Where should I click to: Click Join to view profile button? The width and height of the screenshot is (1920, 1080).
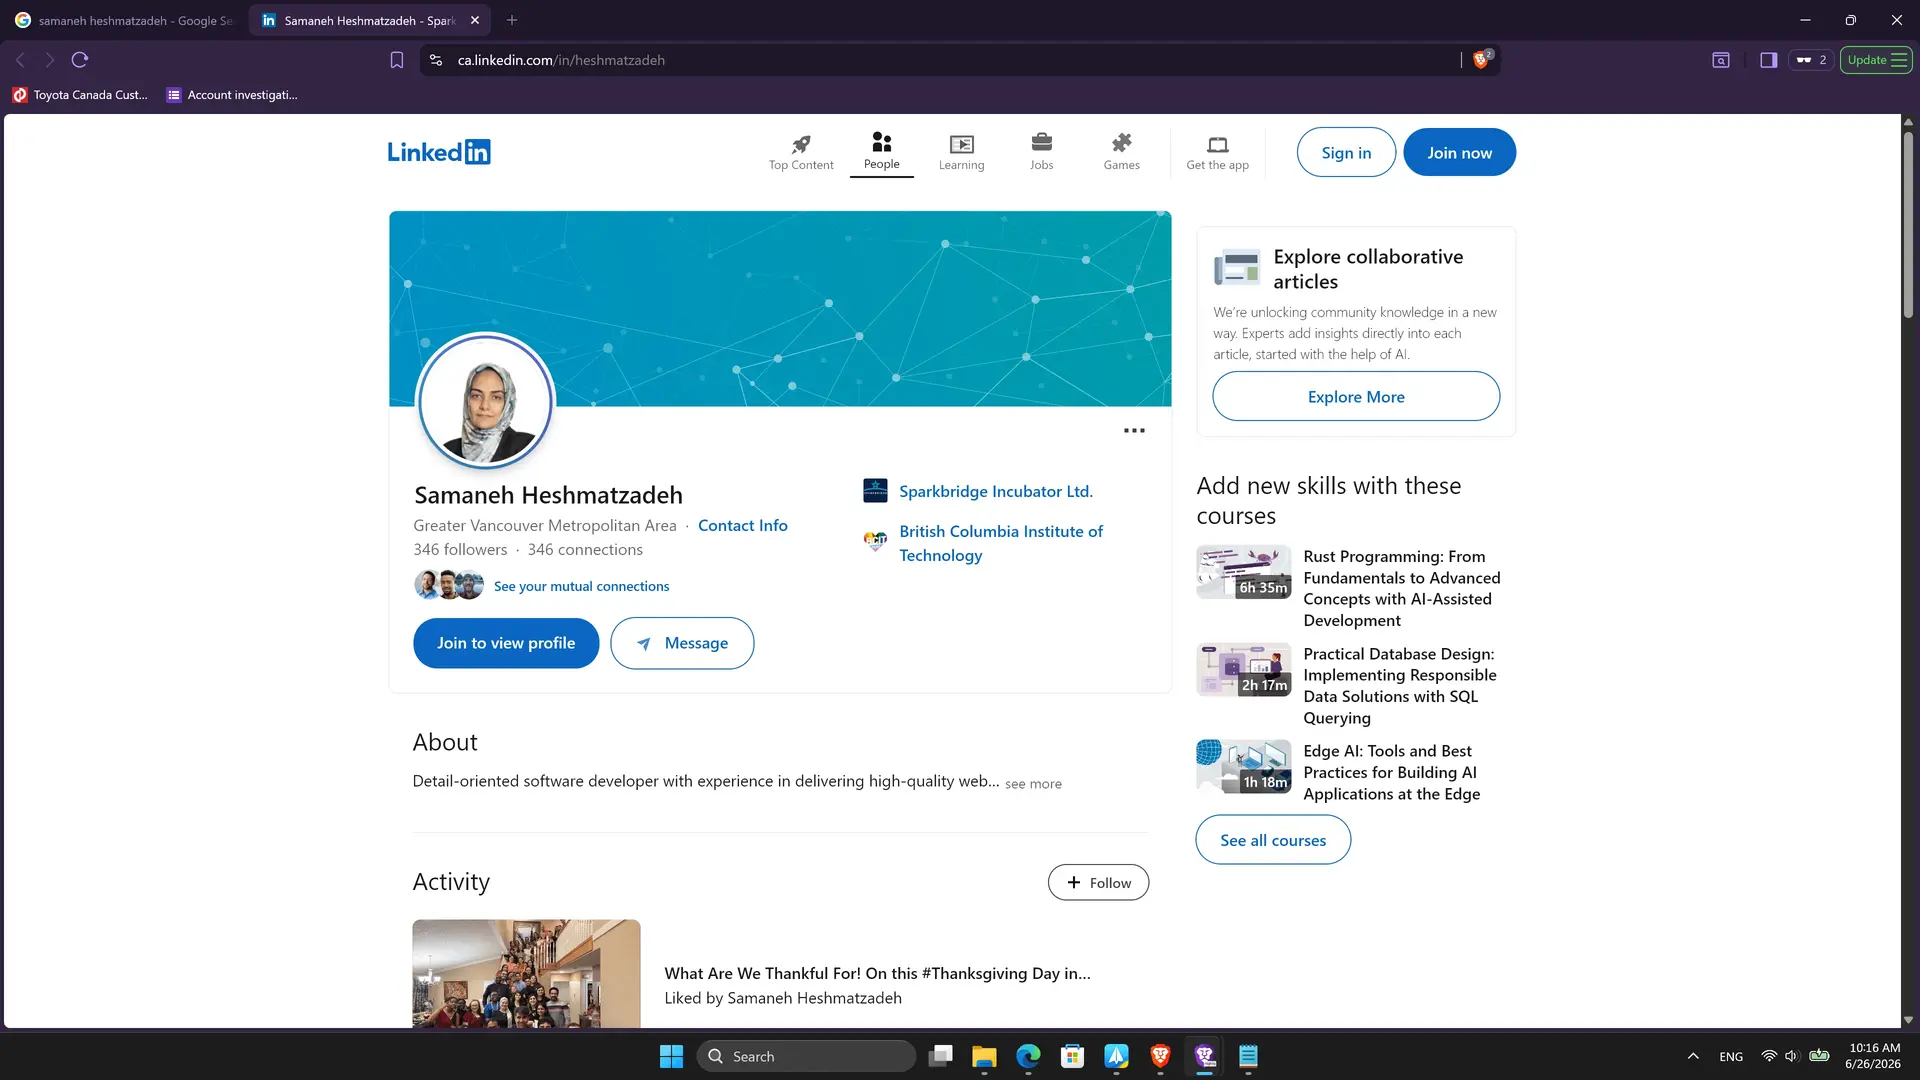(x=506, y=643)
